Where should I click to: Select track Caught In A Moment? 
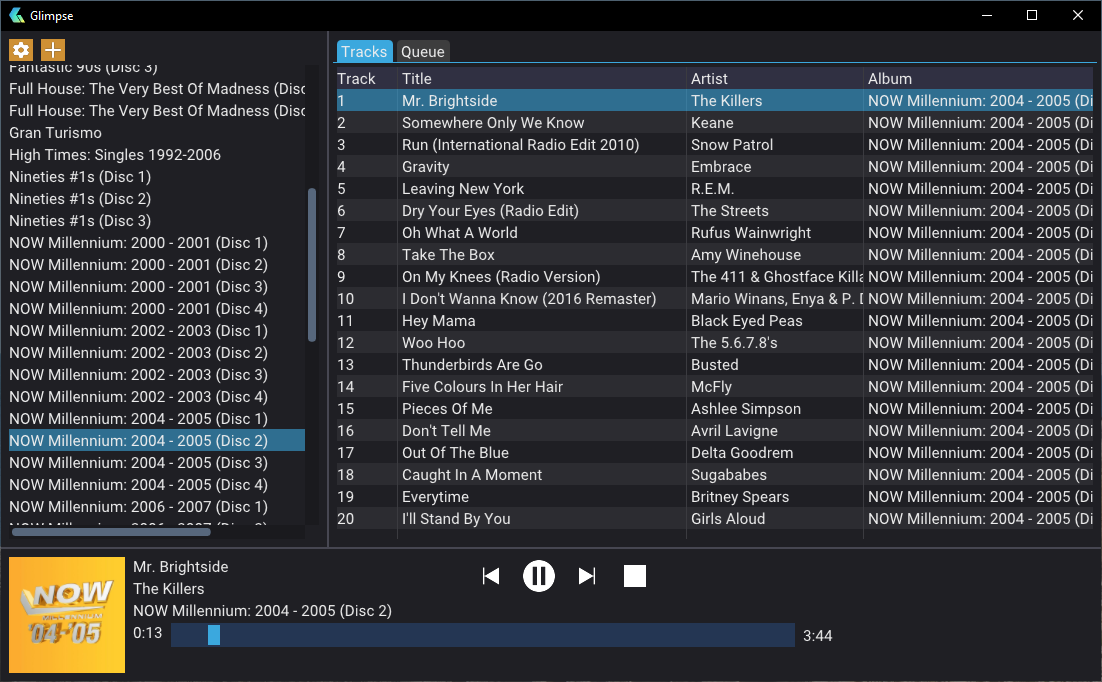click(715, 475)
